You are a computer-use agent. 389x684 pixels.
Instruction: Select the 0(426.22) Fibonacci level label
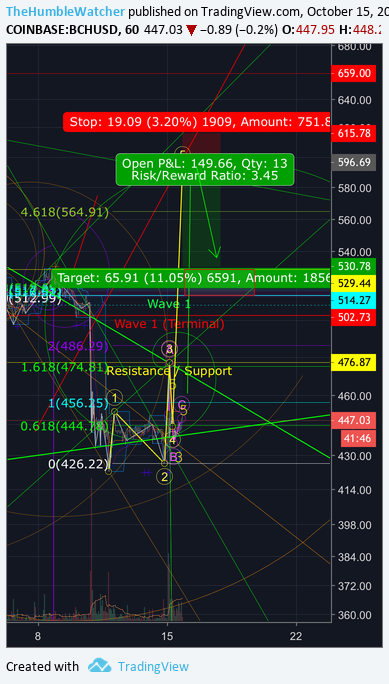click(x=78, y=464)
